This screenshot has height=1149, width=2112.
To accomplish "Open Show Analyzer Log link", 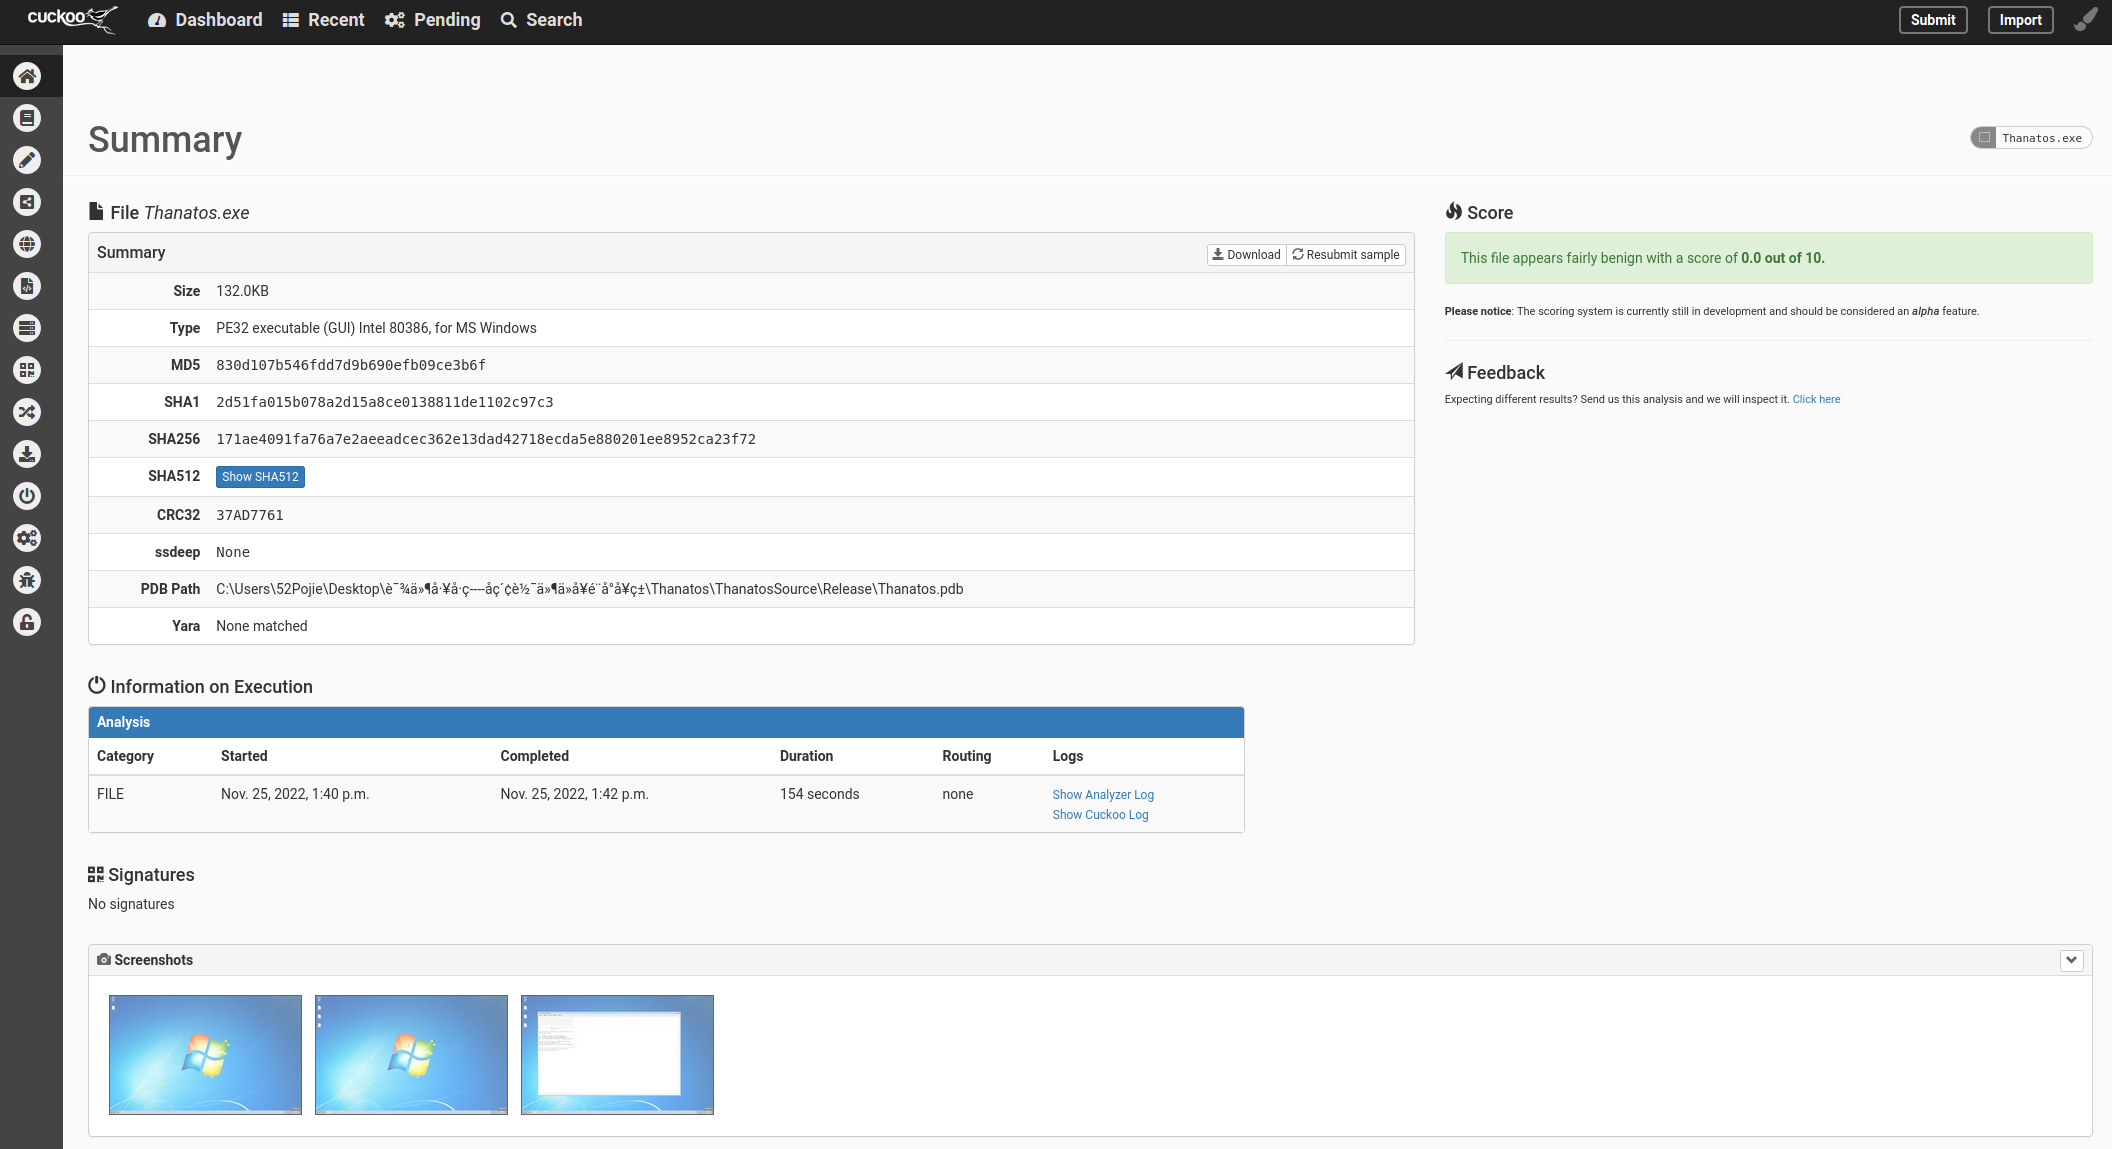I will tap(1103, 795).
